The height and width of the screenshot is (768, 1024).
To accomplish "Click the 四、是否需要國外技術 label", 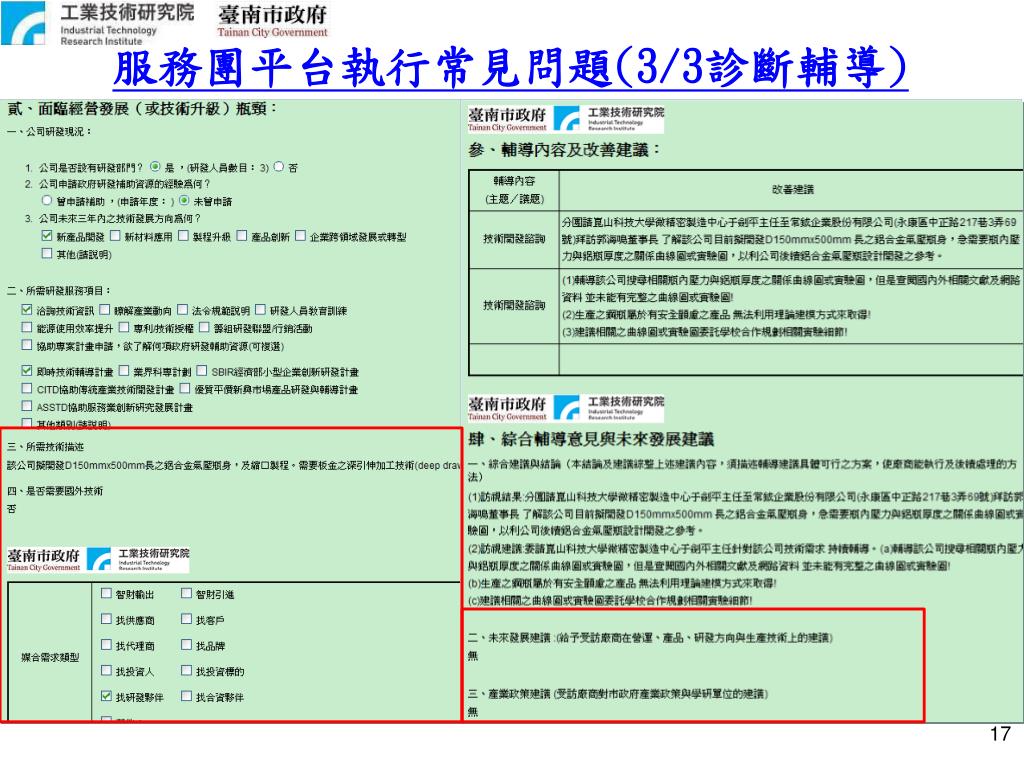I will click(55, 490).
